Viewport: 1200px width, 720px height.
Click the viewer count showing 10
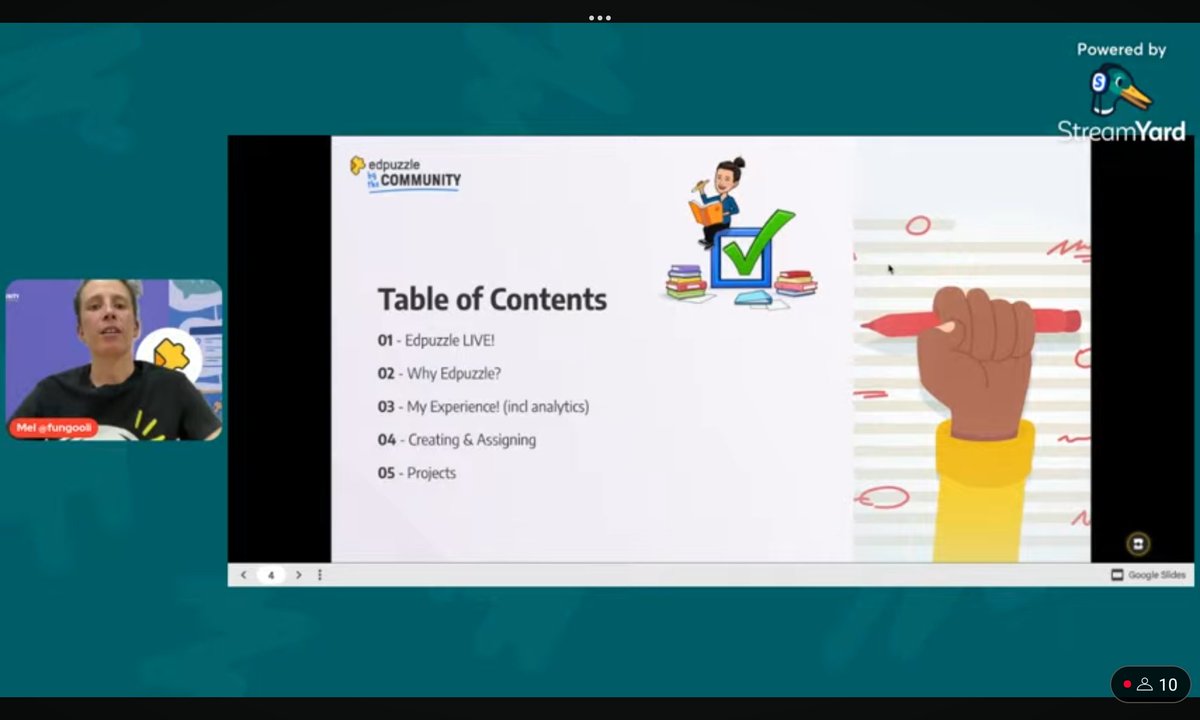point(1151,685)
